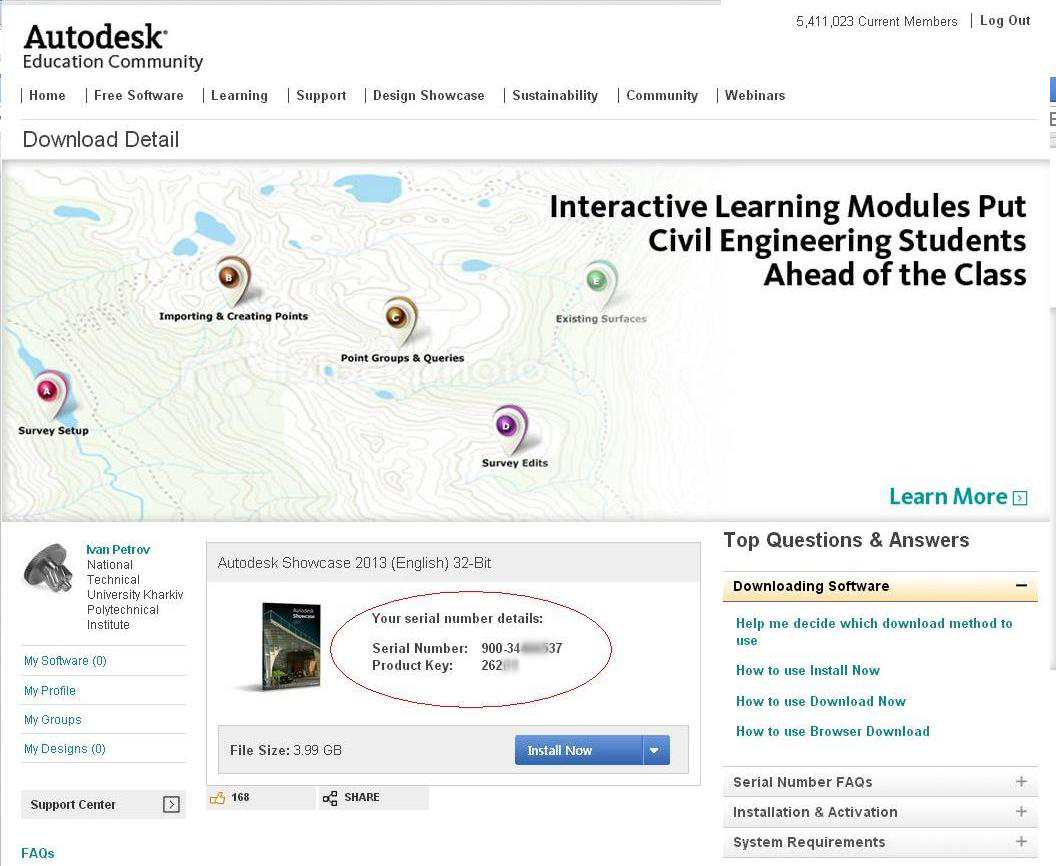Click the Download Detail heading

101,139
